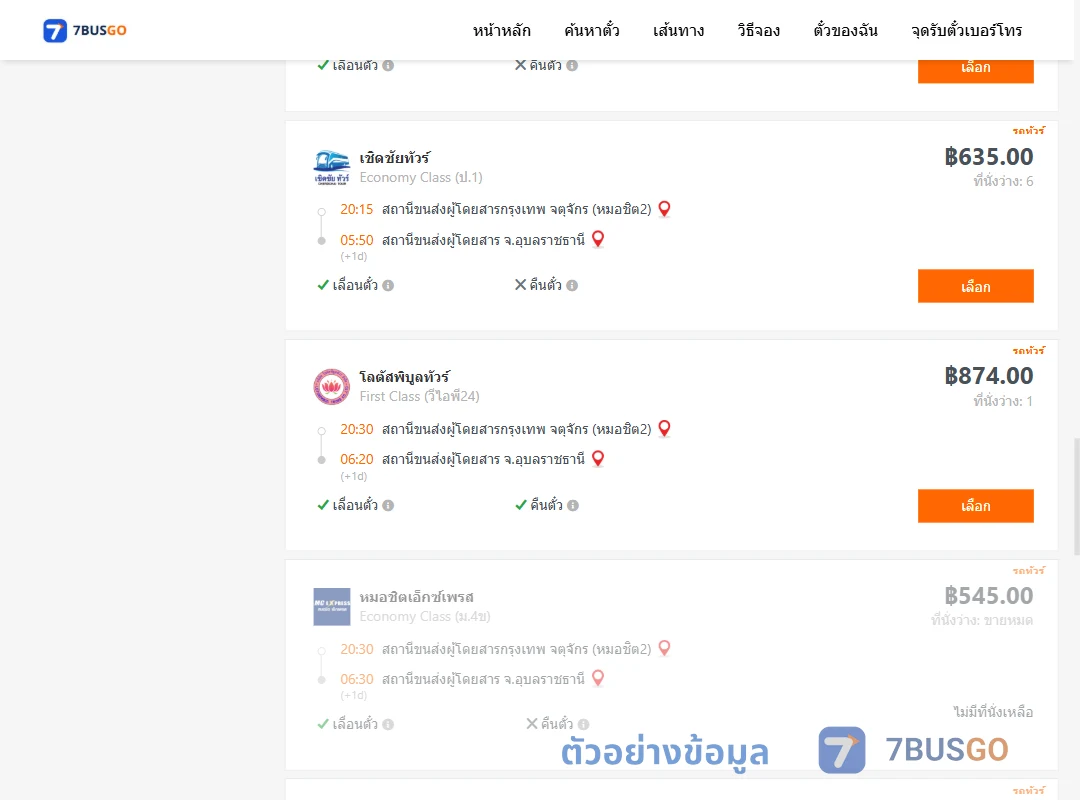The image size is (1080, 800).
Task: Click the page vertical scrollbar thumb
Action: 1077,496
